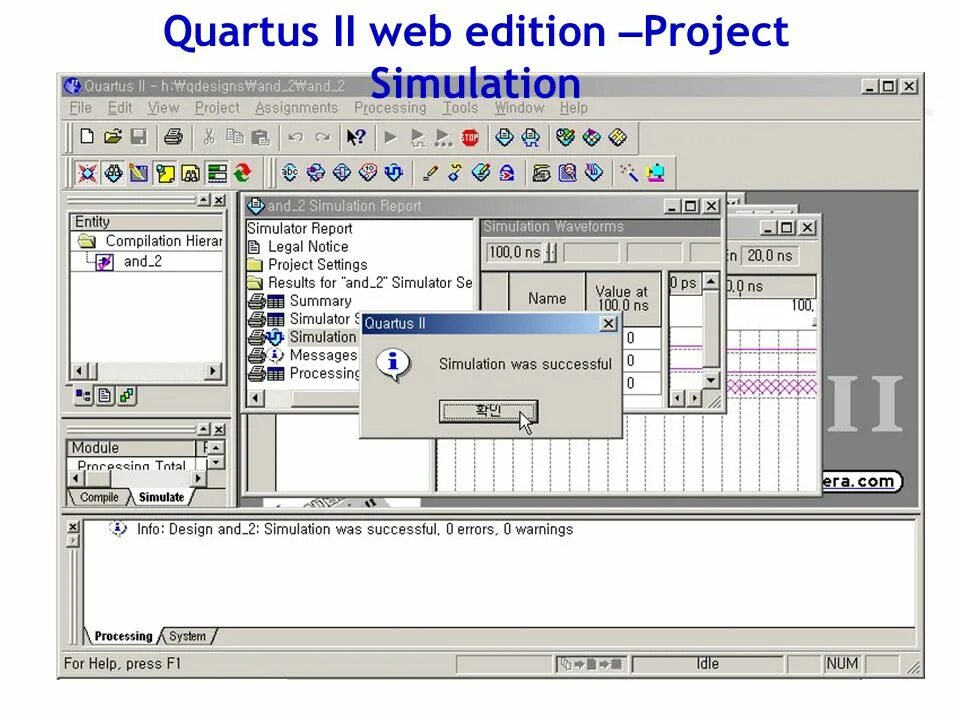This screenshot has width=960, height=720.
Task: Select the Processing messages tab
Action: (123, 636)
